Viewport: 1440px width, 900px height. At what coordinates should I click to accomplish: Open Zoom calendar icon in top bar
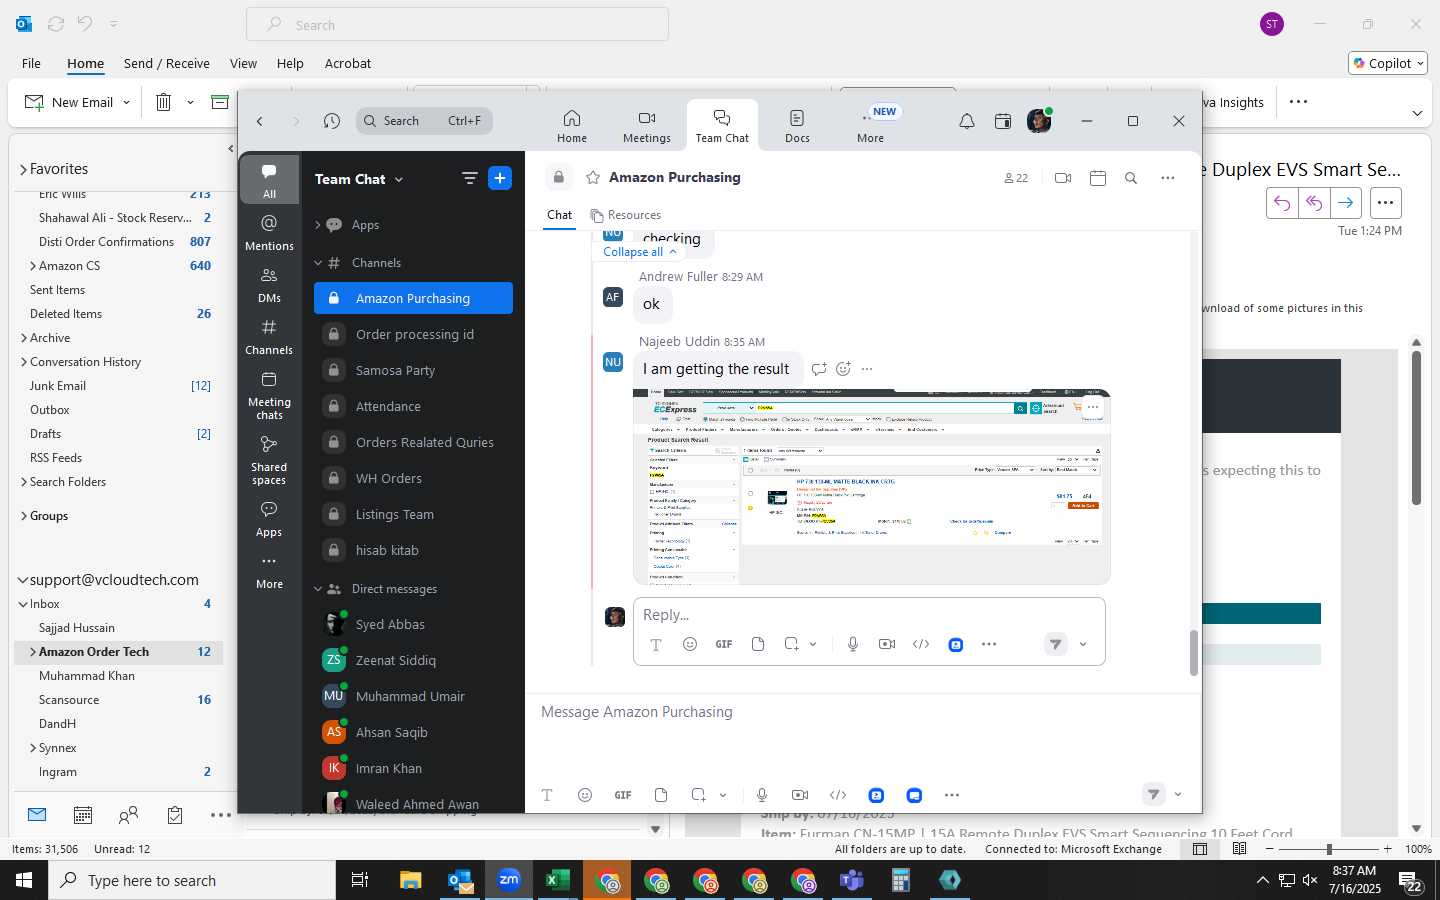click(1002, 121)
